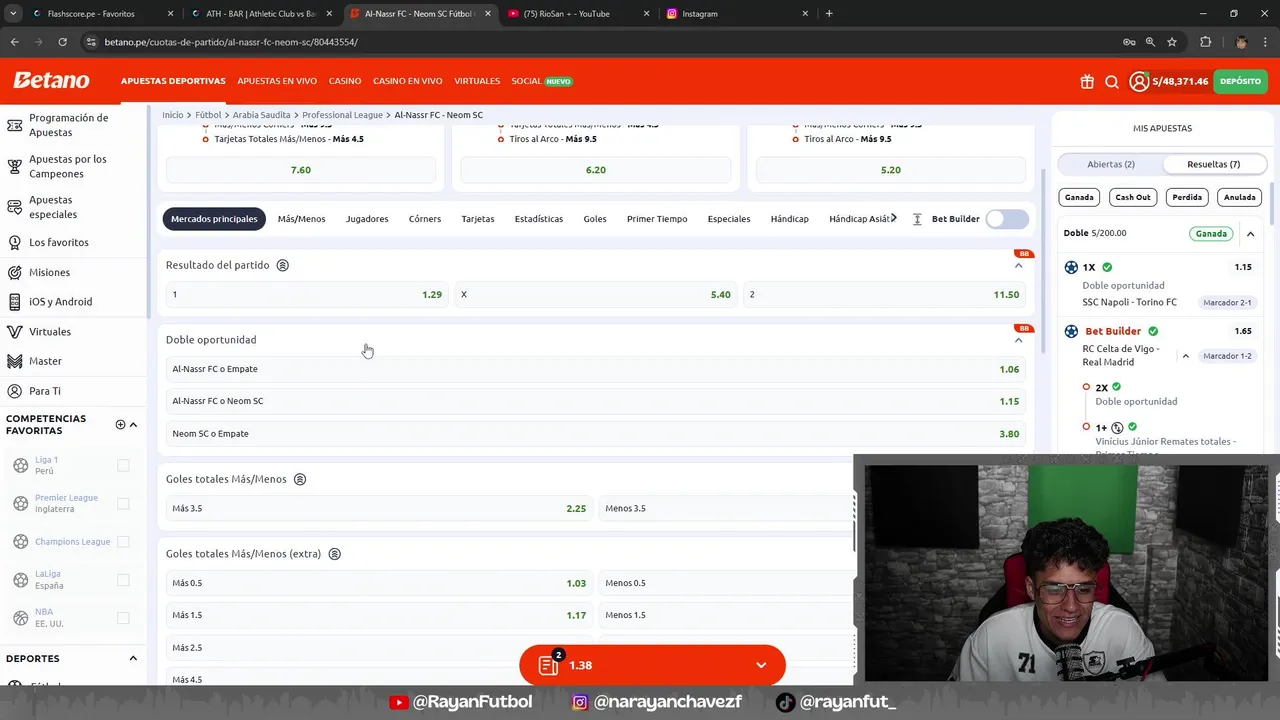Open the user account icon
Viewport: 1280px width, 720px height.
pyautogui.click(x=1139, y=82)
